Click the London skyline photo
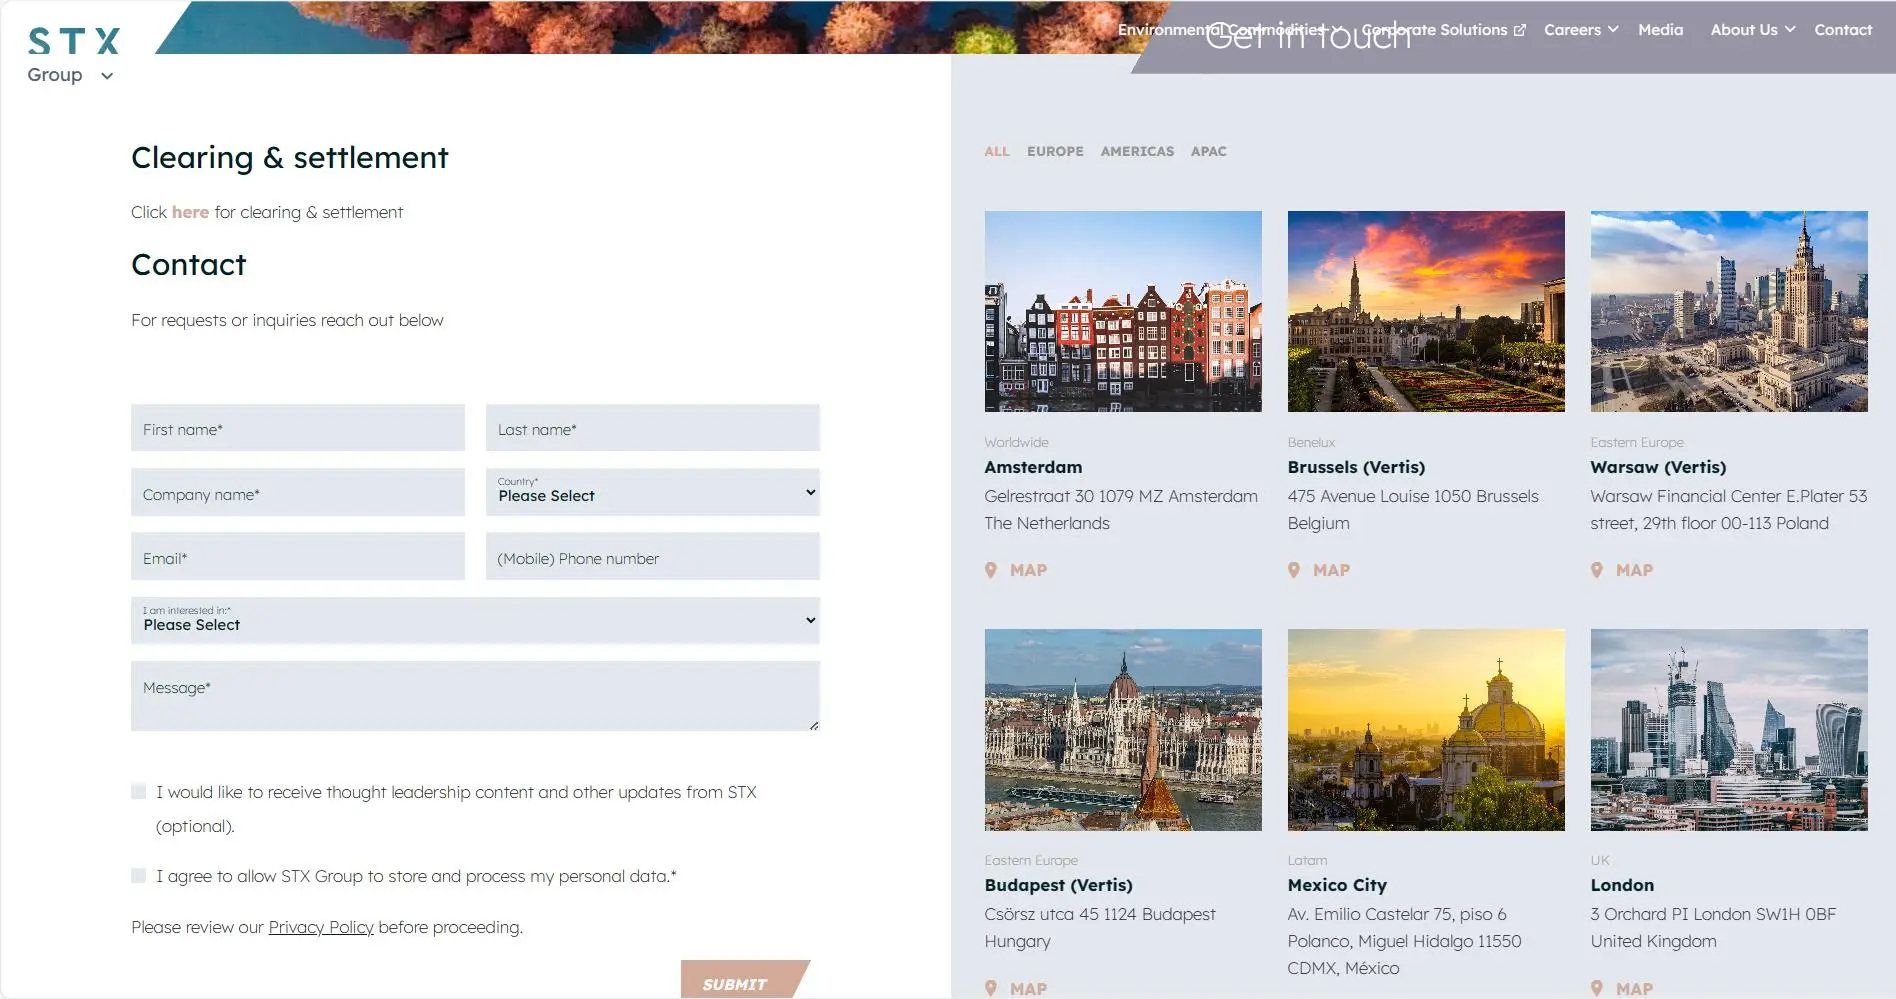1896x999 pixels. tap(1729, 730)
